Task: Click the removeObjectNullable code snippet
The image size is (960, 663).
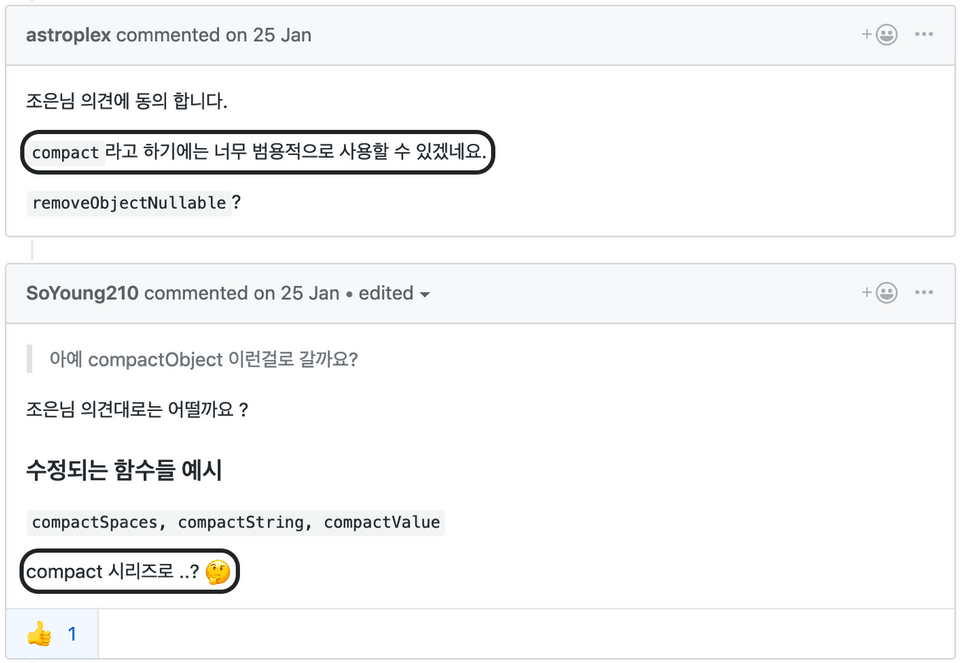Action: (129, 203)
